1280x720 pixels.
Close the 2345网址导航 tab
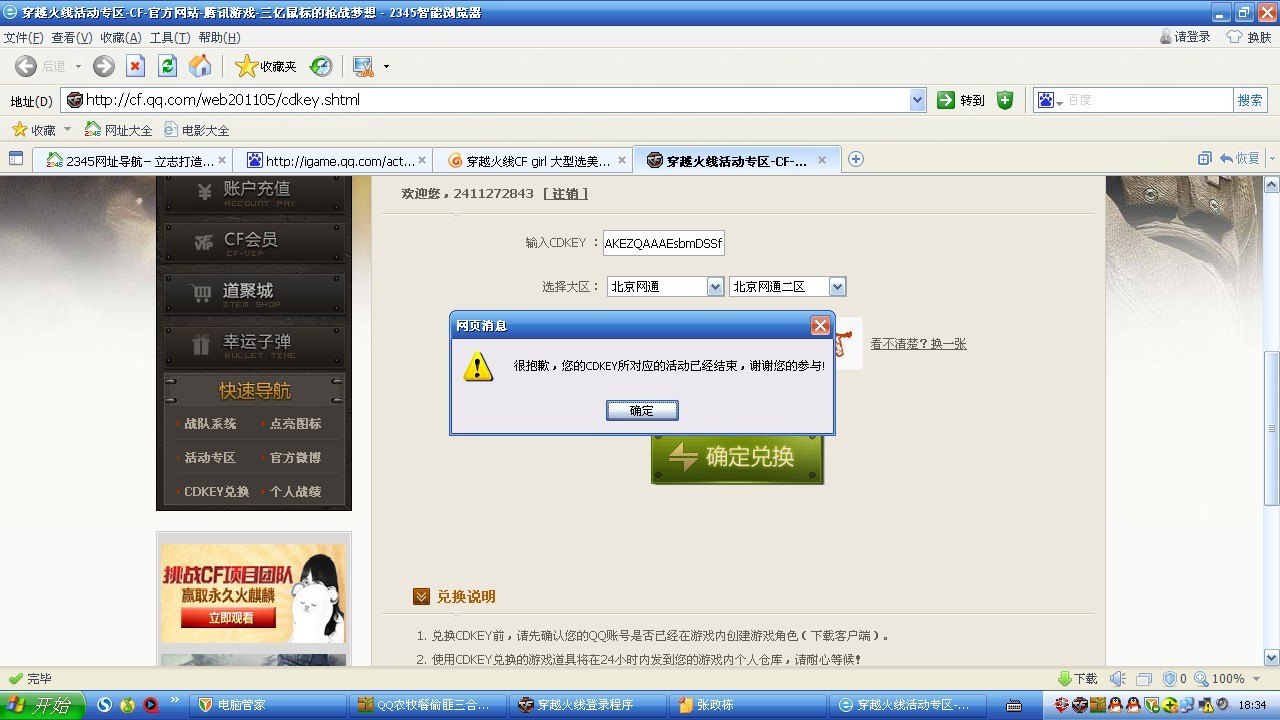click(x=222, y=160)
